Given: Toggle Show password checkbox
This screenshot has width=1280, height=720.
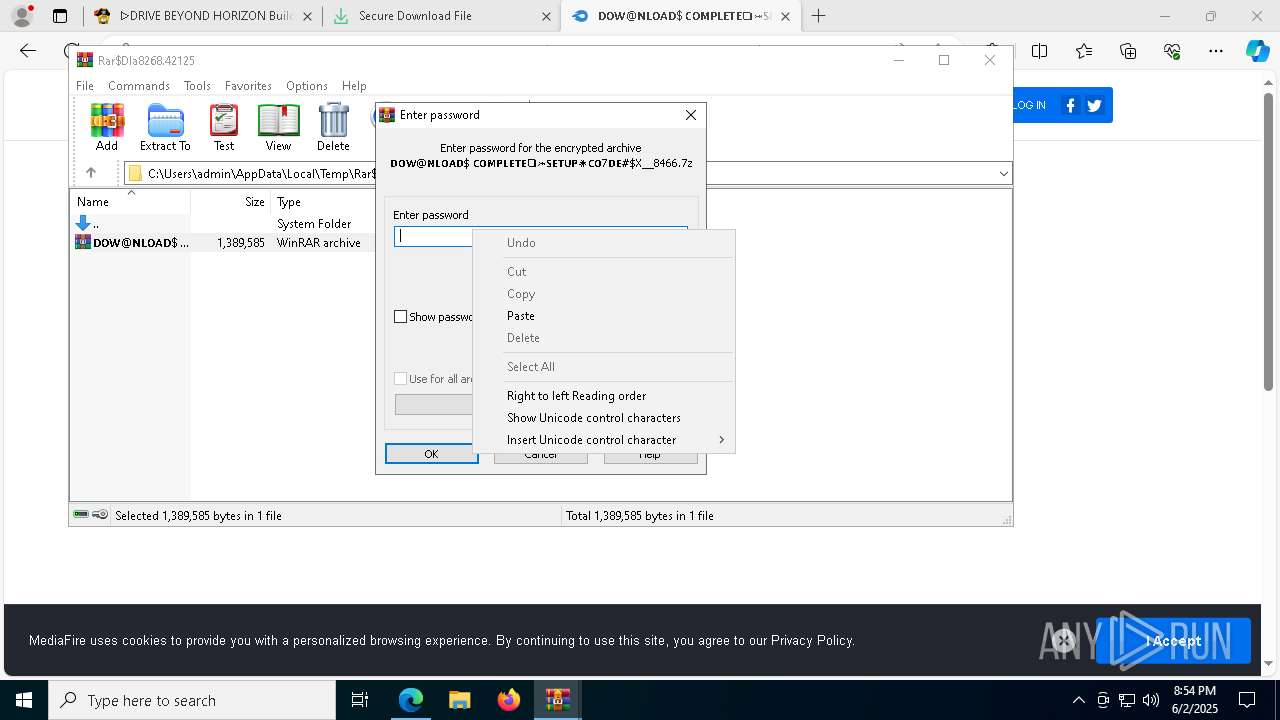Looking at the screenshot, I should pos(401,317).
